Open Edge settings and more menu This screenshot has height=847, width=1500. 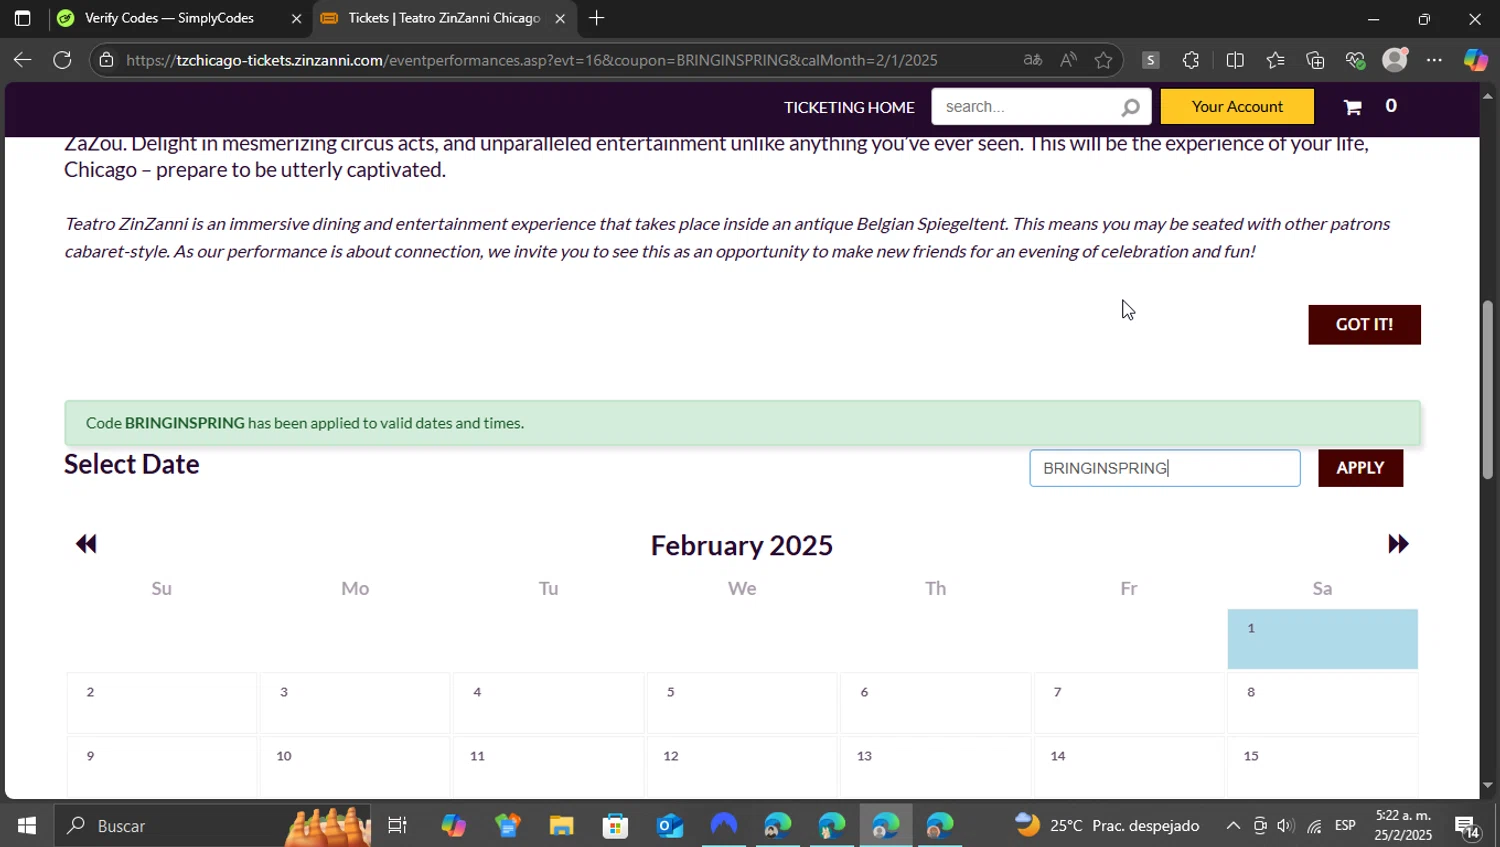[1435, 60]
